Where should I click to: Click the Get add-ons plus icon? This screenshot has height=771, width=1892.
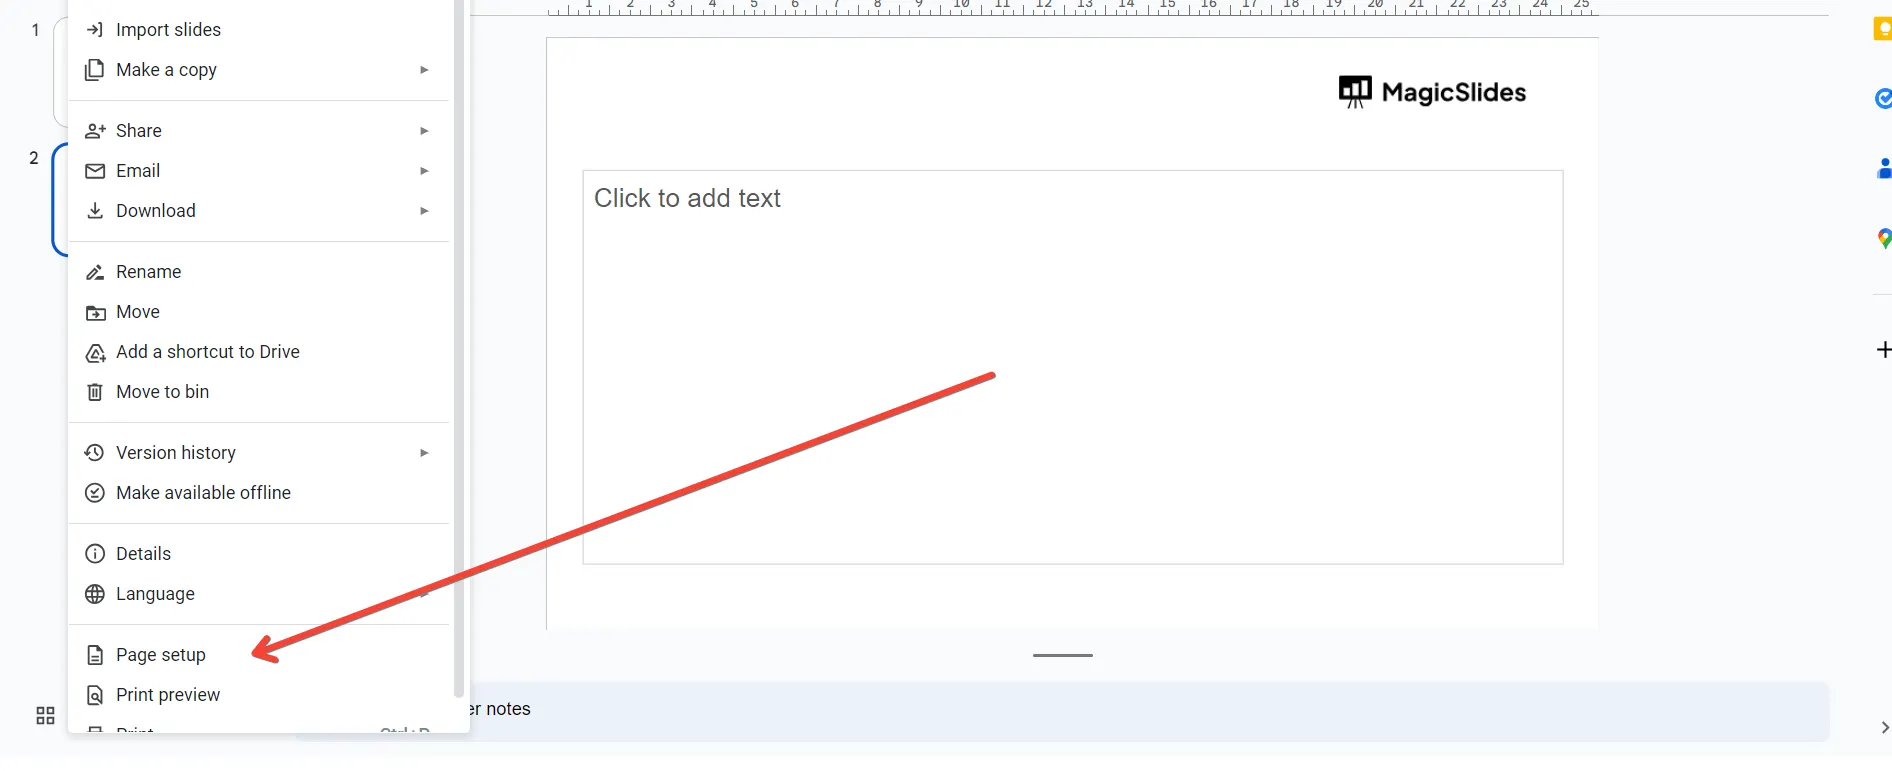tap(1884, 349)
